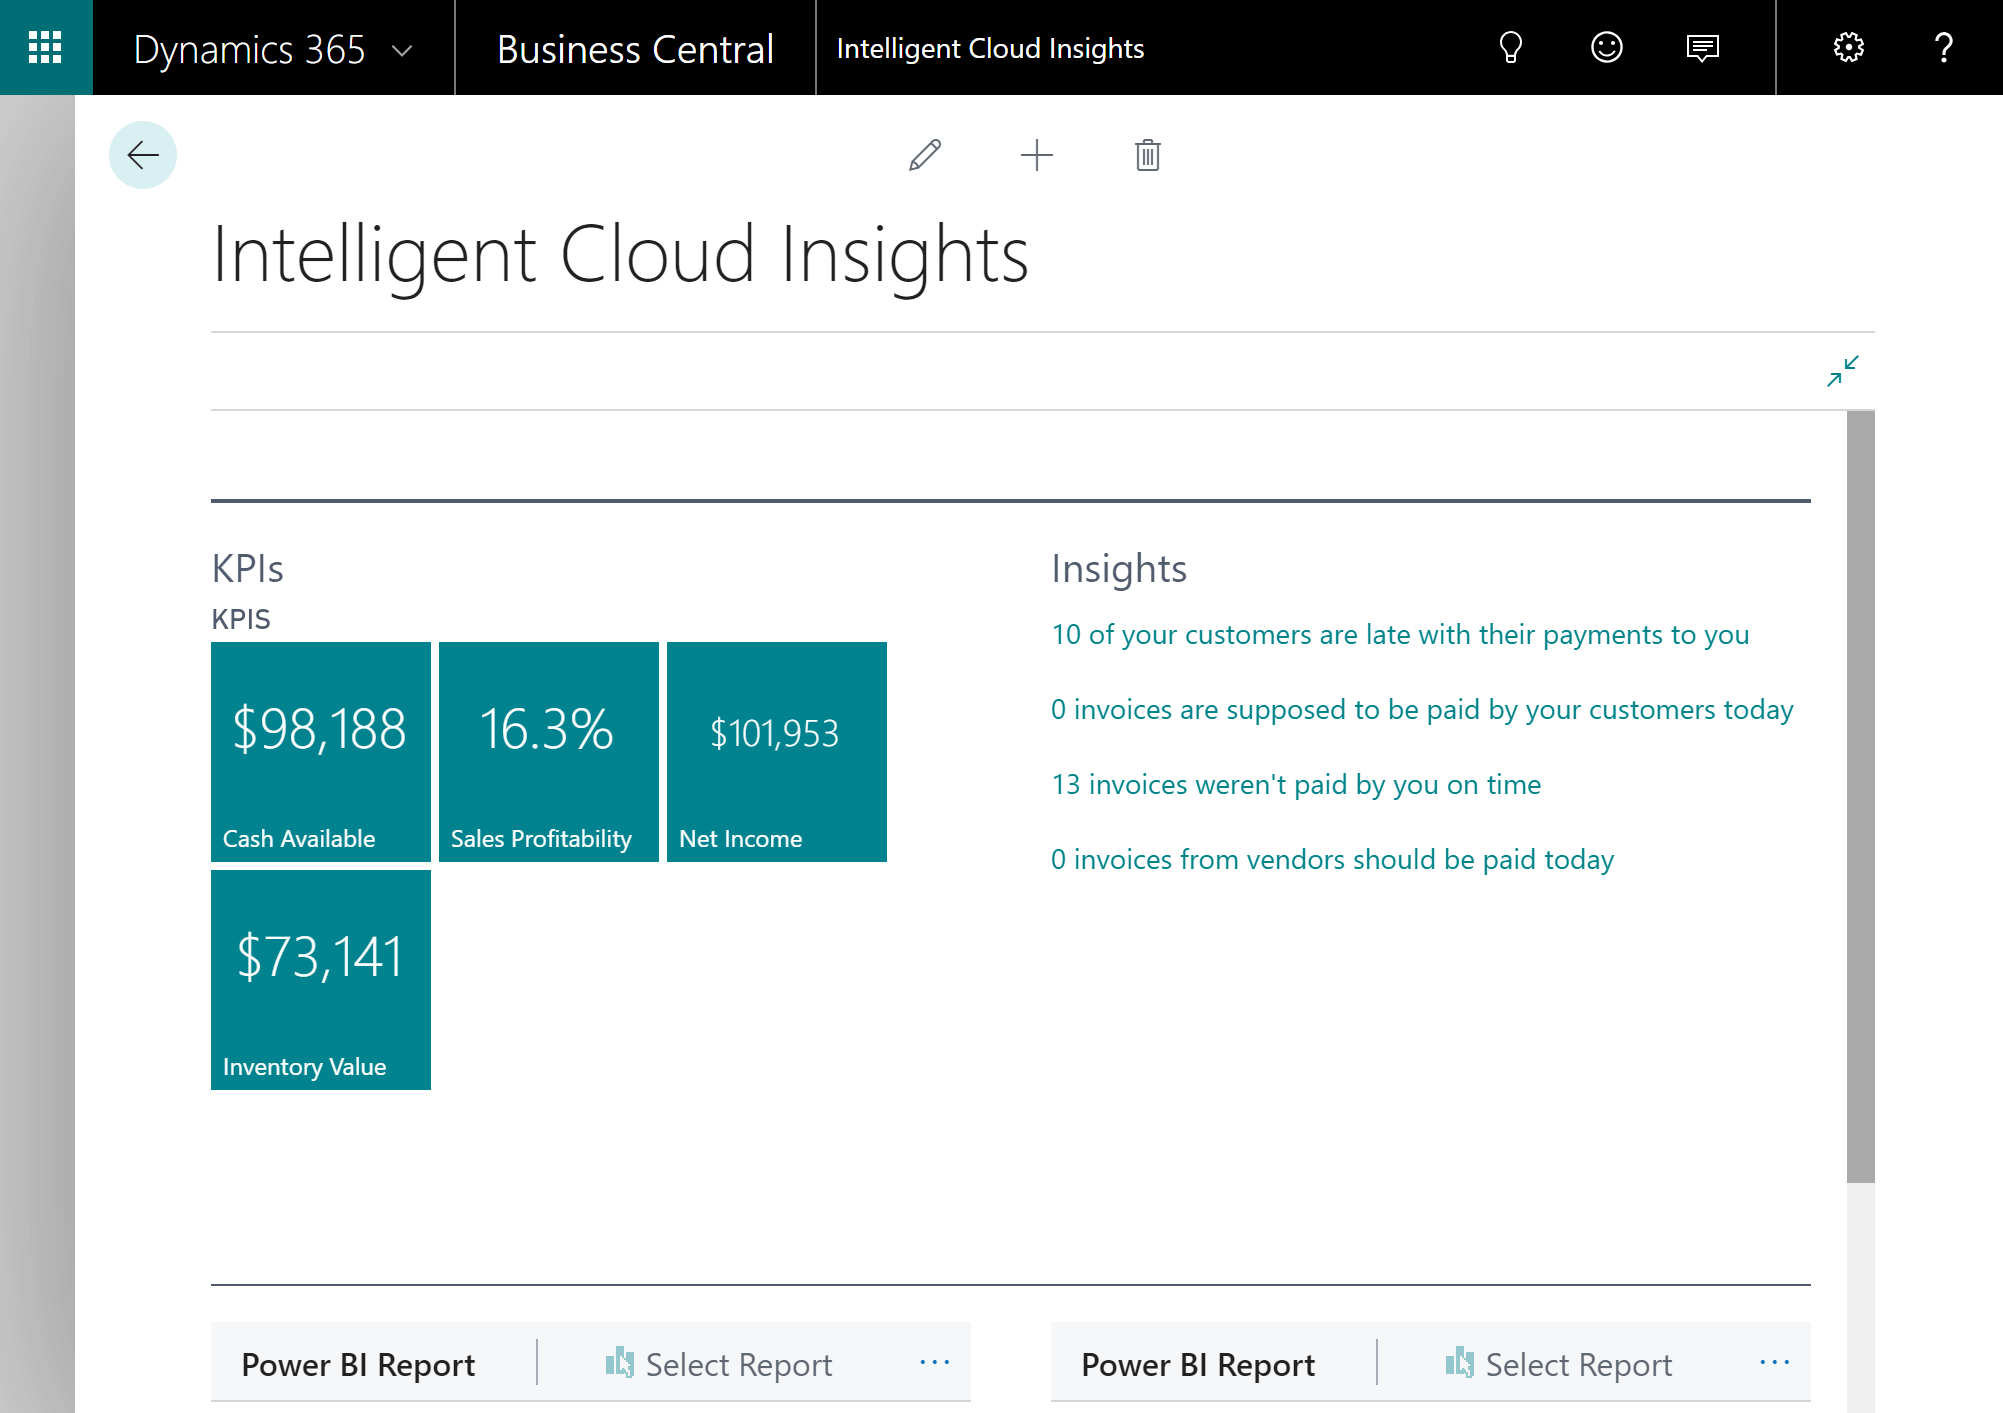The width and height of the screenshot is (2003, 1413).
Task: Open the app launcher waffle icon
Action: click(45, 47)
